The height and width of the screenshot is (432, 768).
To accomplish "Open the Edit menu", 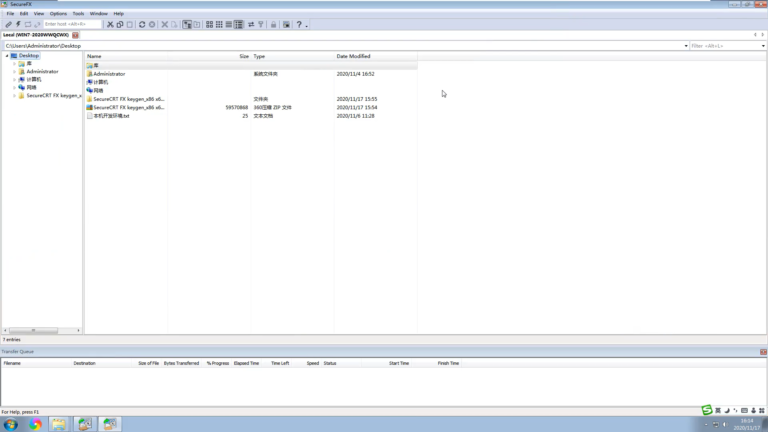I will pos(24,14).
